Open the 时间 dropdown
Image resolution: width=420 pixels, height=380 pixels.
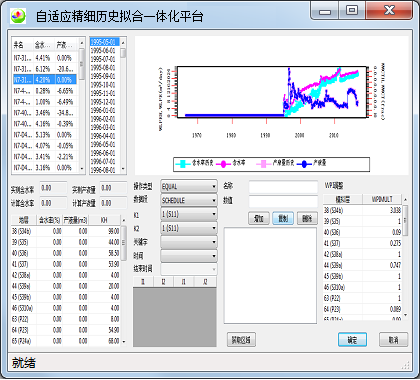pyautogui.click(x=189, y=256)
